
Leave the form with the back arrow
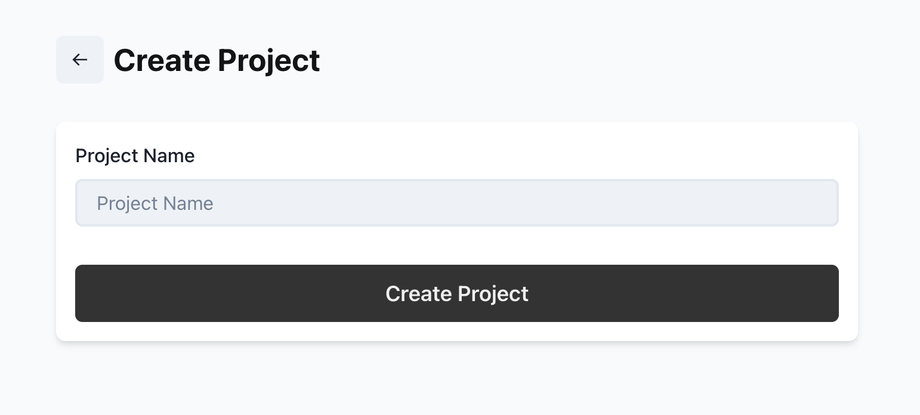point(80,60)
